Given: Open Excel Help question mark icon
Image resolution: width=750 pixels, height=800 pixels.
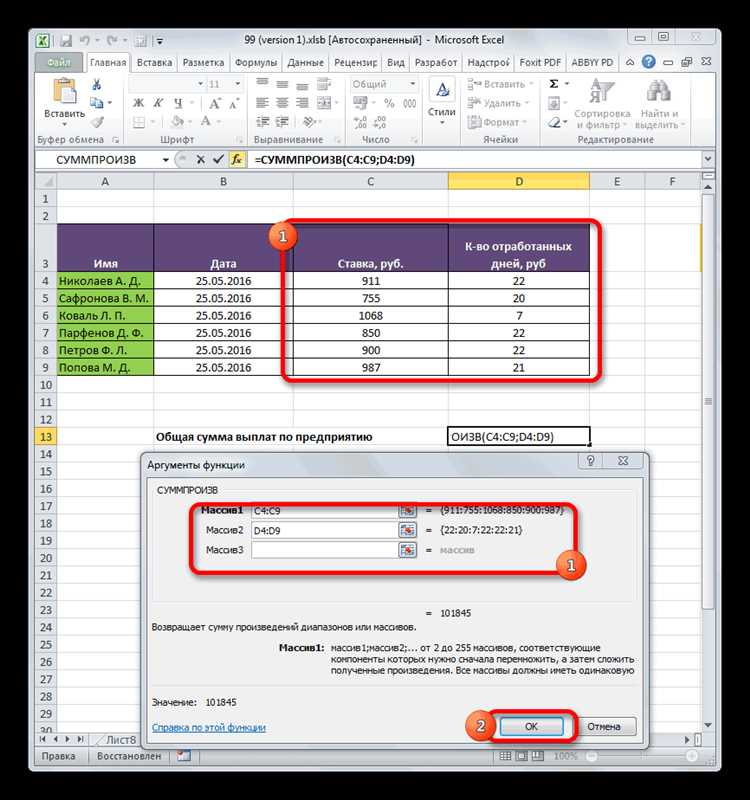Looking at the screenshot, I should tap(648, 62).
